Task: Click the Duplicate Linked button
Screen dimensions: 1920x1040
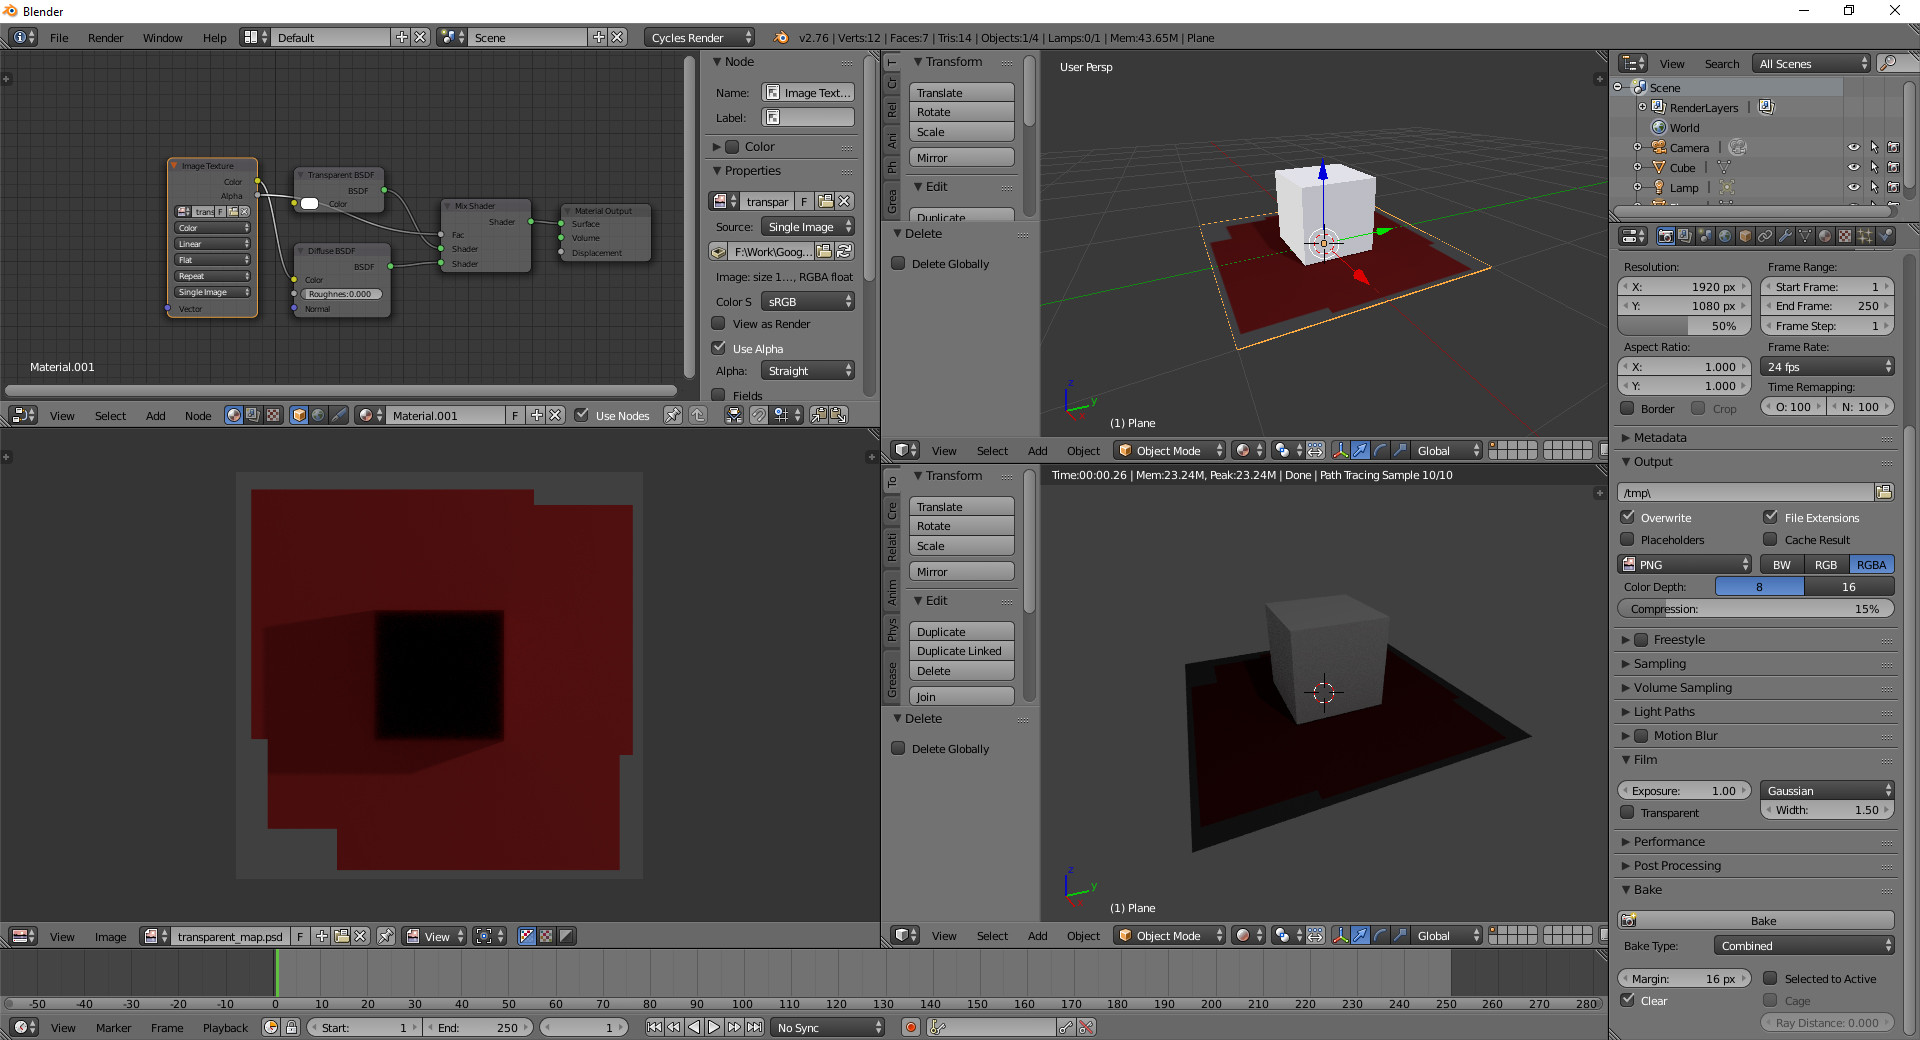Action: [962, 651]
